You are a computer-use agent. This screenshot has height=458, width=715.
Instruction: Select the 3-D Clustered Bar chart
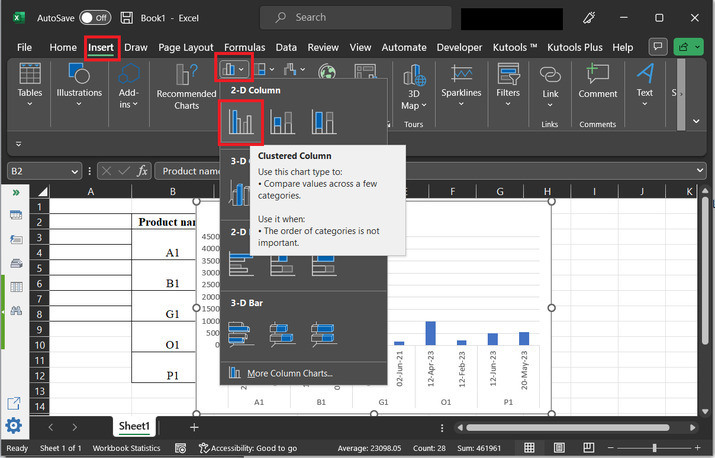(x=241, y=333)
